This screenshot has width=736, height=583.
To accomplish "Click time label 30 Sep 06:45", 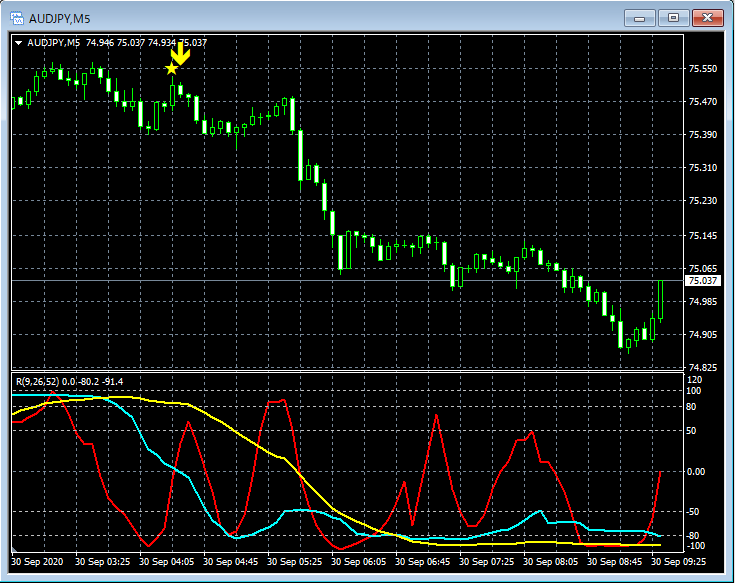I will [422, 562].
